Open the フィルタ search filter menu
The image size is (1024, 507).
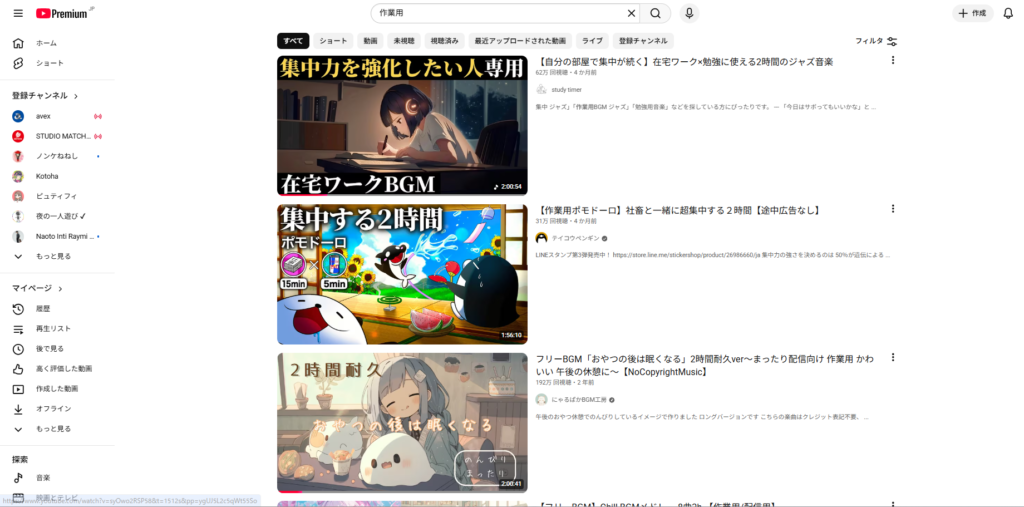876,41
